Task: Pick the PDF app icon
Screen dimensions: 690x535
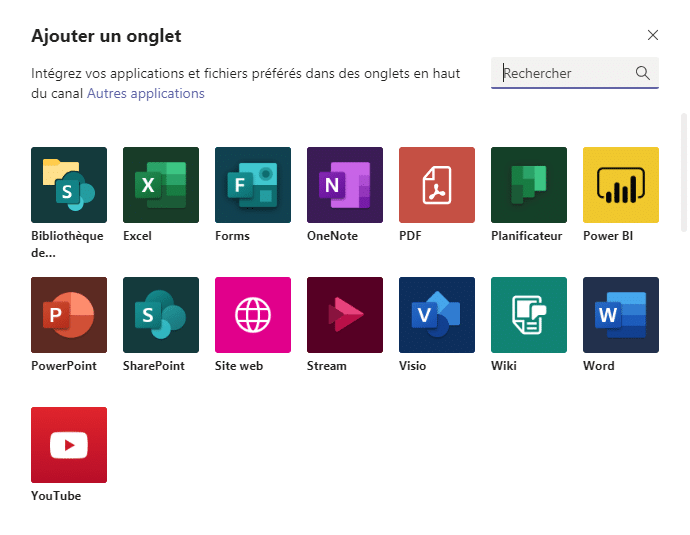Action: [437, 185]
